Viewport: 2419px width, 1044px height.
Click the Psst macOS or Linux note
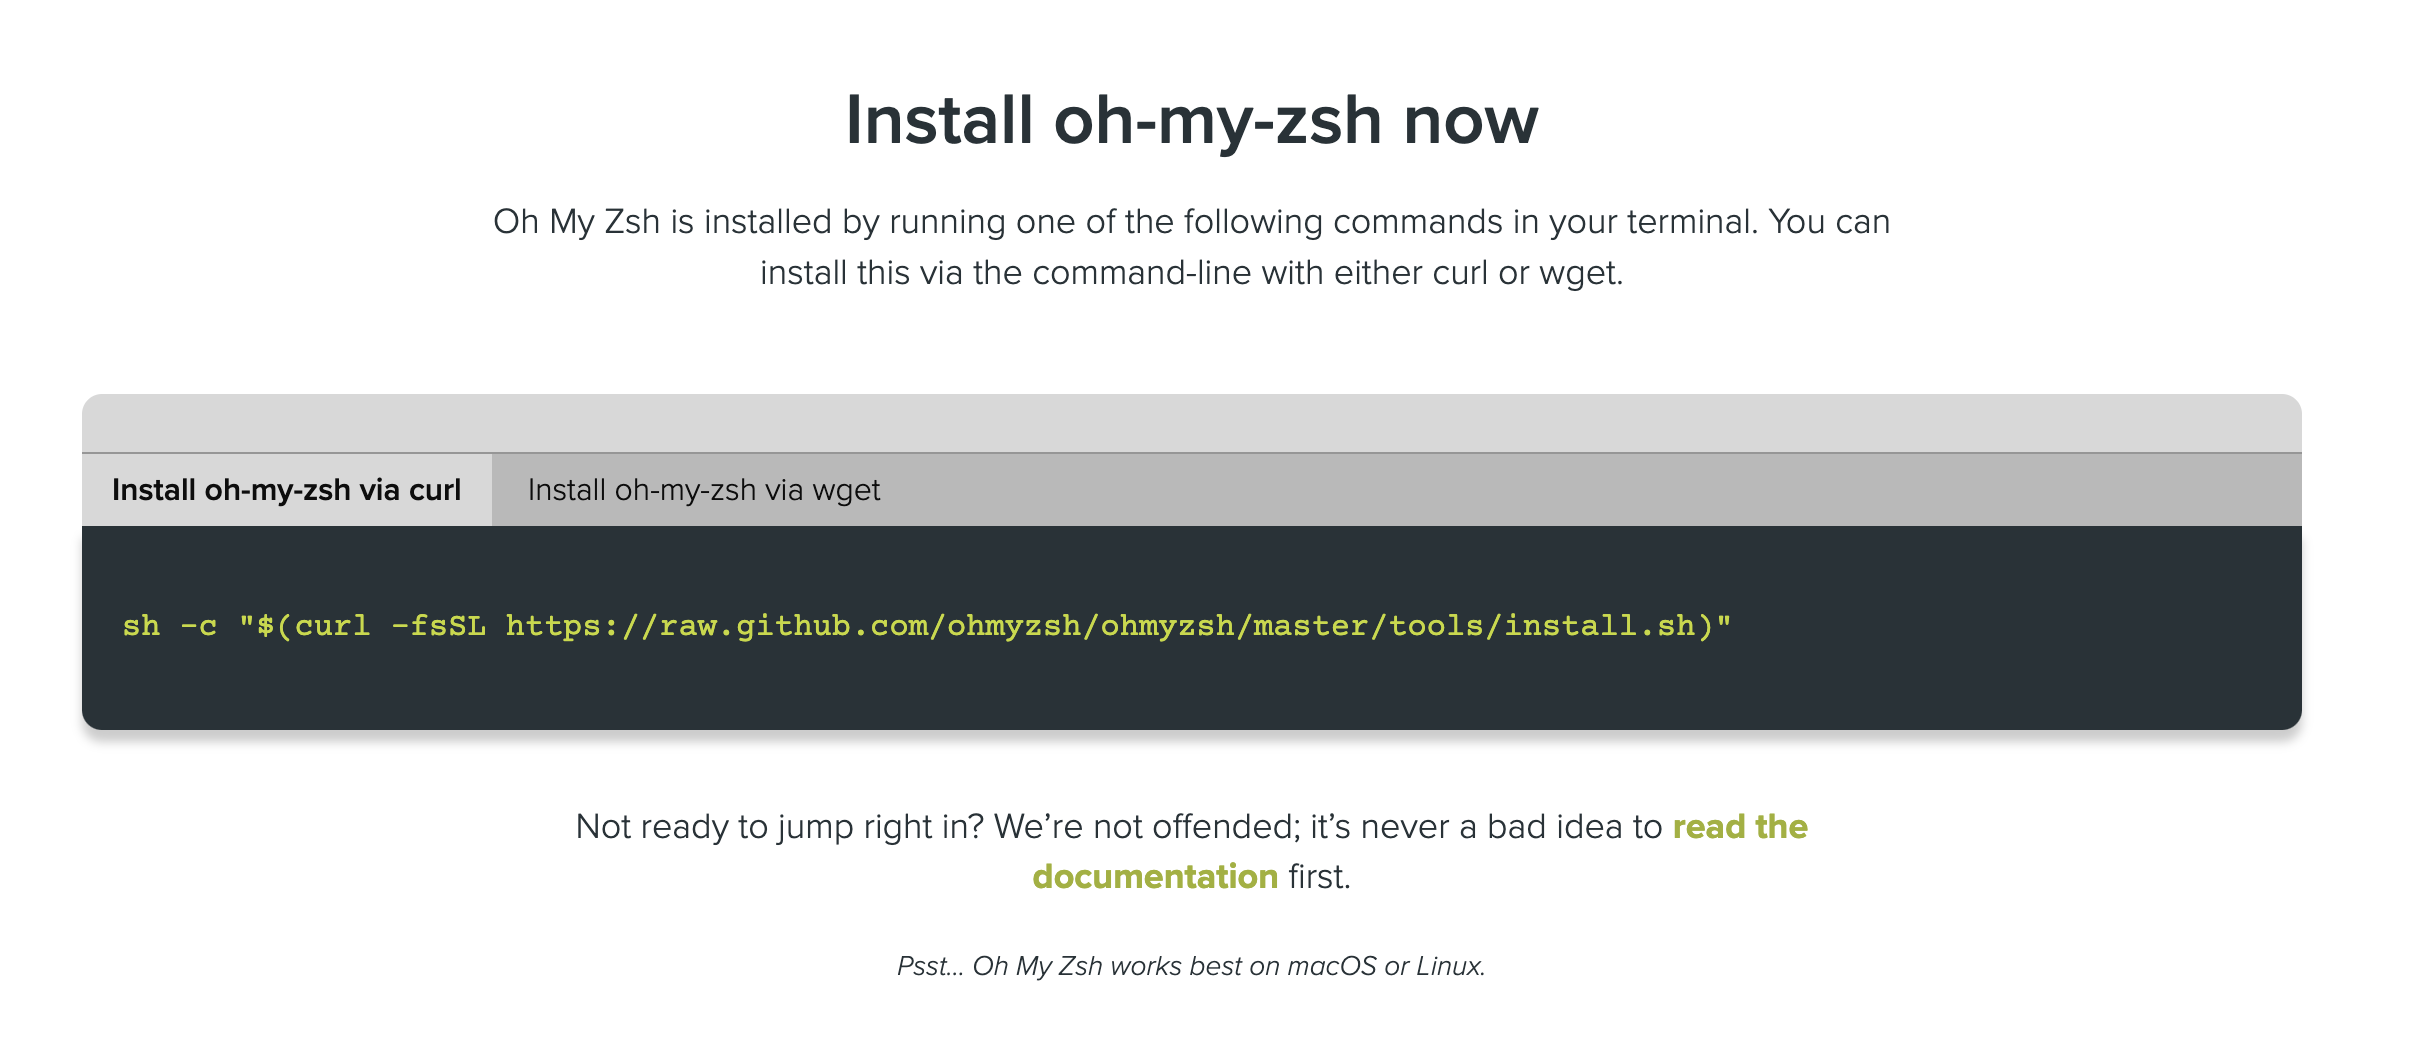click(x=1191, y=966)
